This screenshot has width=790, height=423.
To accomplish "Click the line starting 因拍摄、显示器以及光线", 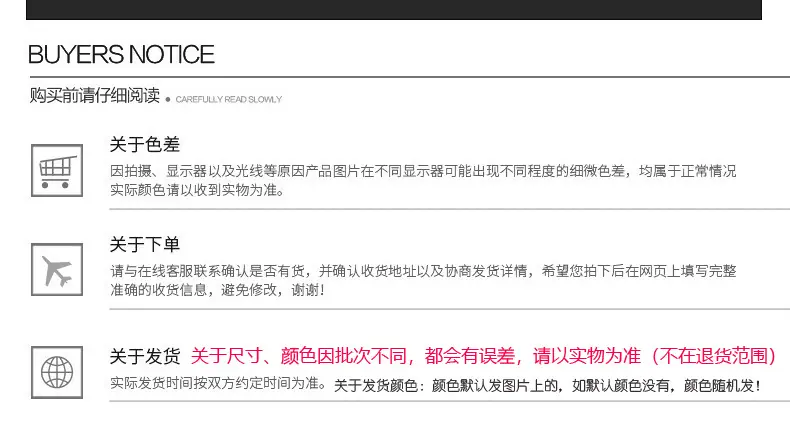I will (423, 171).
